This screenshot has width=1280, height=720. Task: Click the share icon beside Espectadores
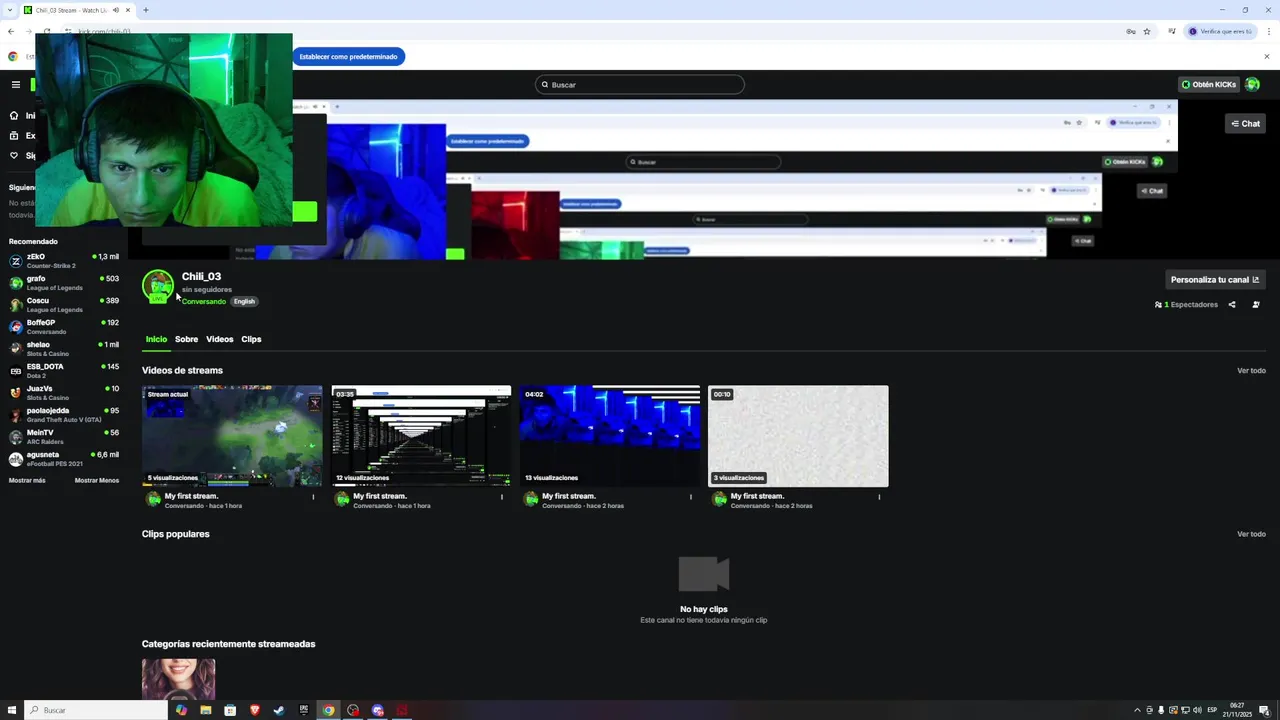pos(1232,305)
